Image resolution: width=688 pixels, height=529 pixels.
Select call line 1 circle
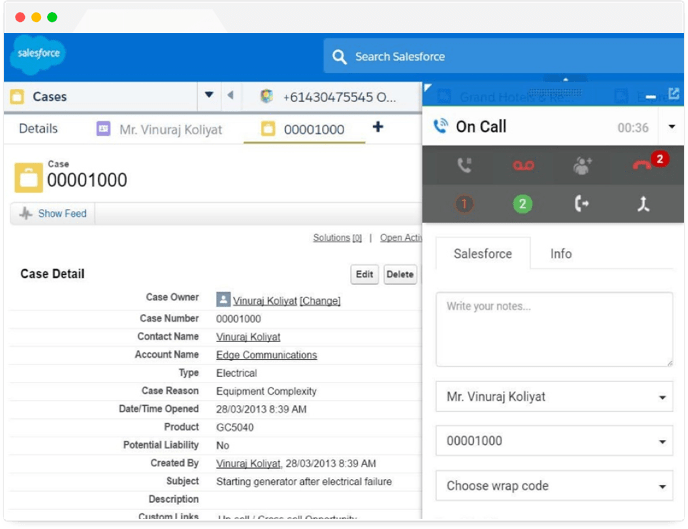[464, 204]
